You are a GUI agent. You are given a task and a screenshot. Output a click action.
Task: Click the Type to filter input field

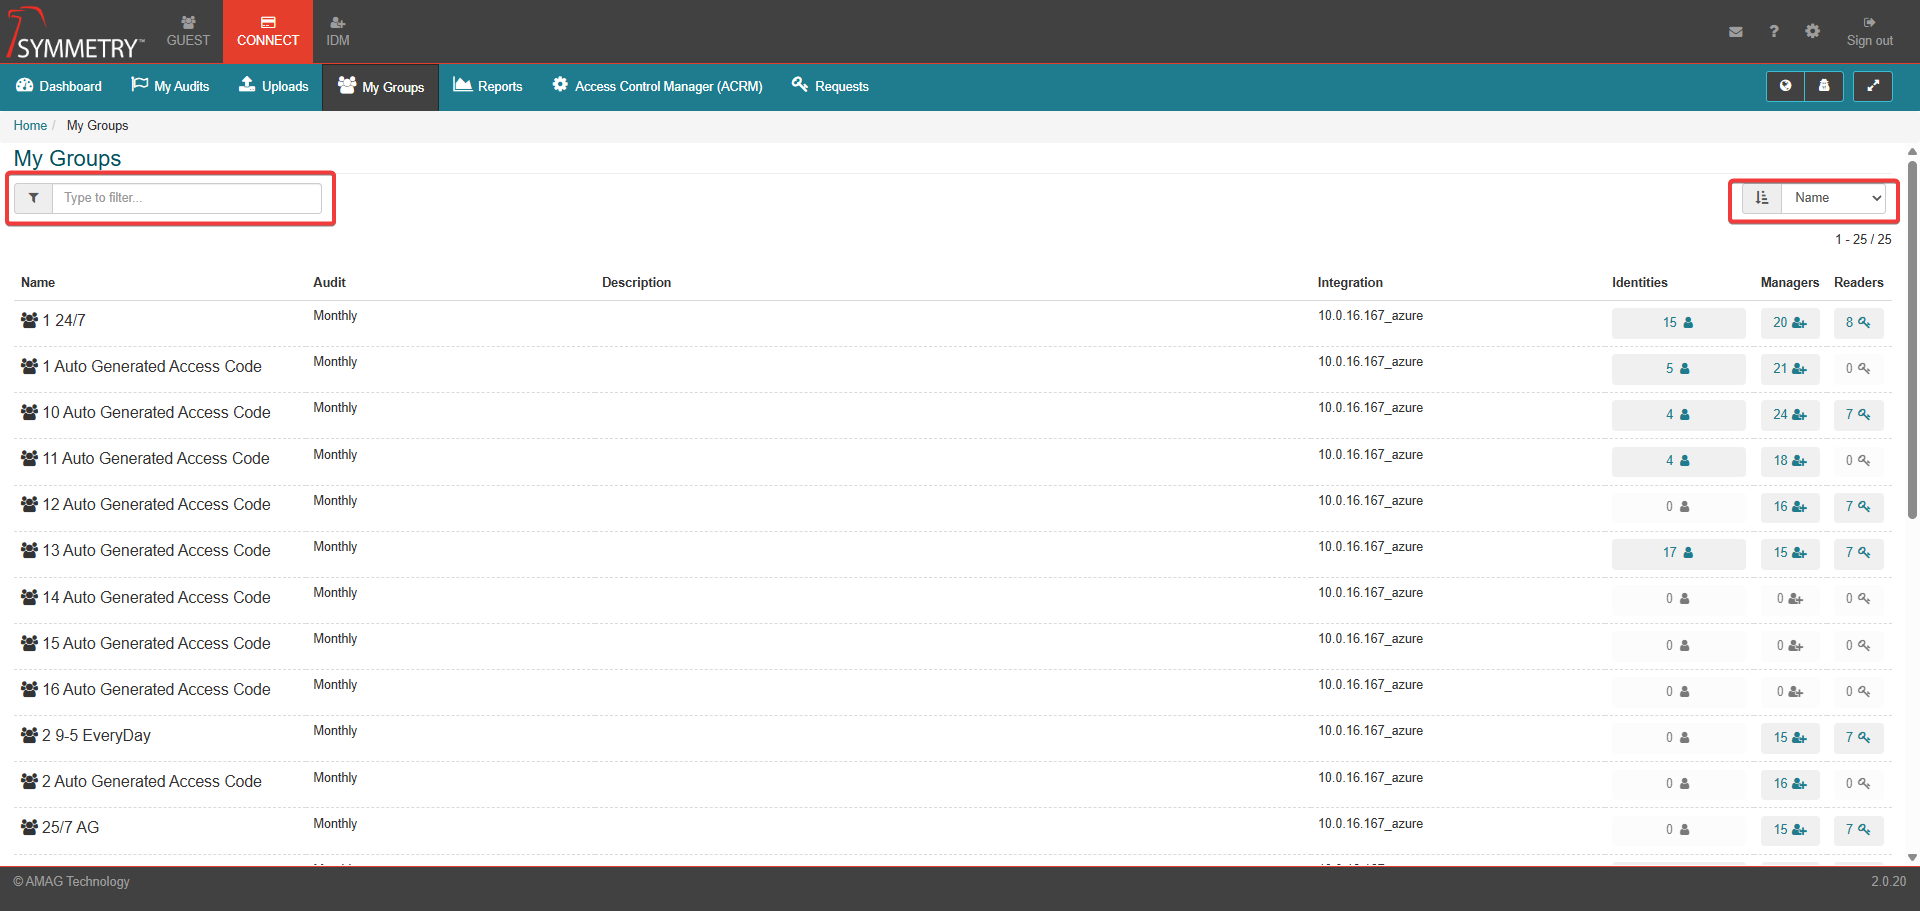tap(187, 198)
